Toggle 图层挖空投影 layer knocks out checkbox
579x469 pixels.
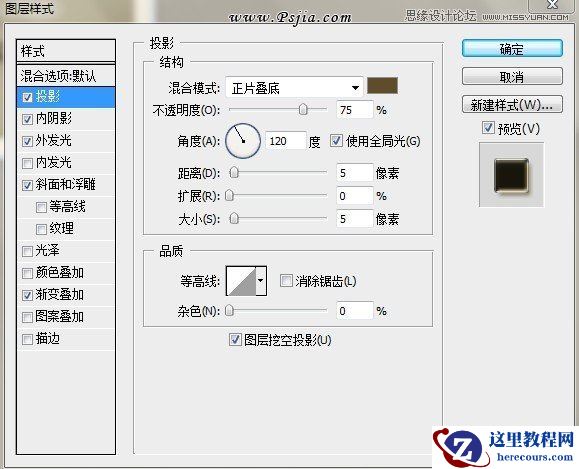235,339
